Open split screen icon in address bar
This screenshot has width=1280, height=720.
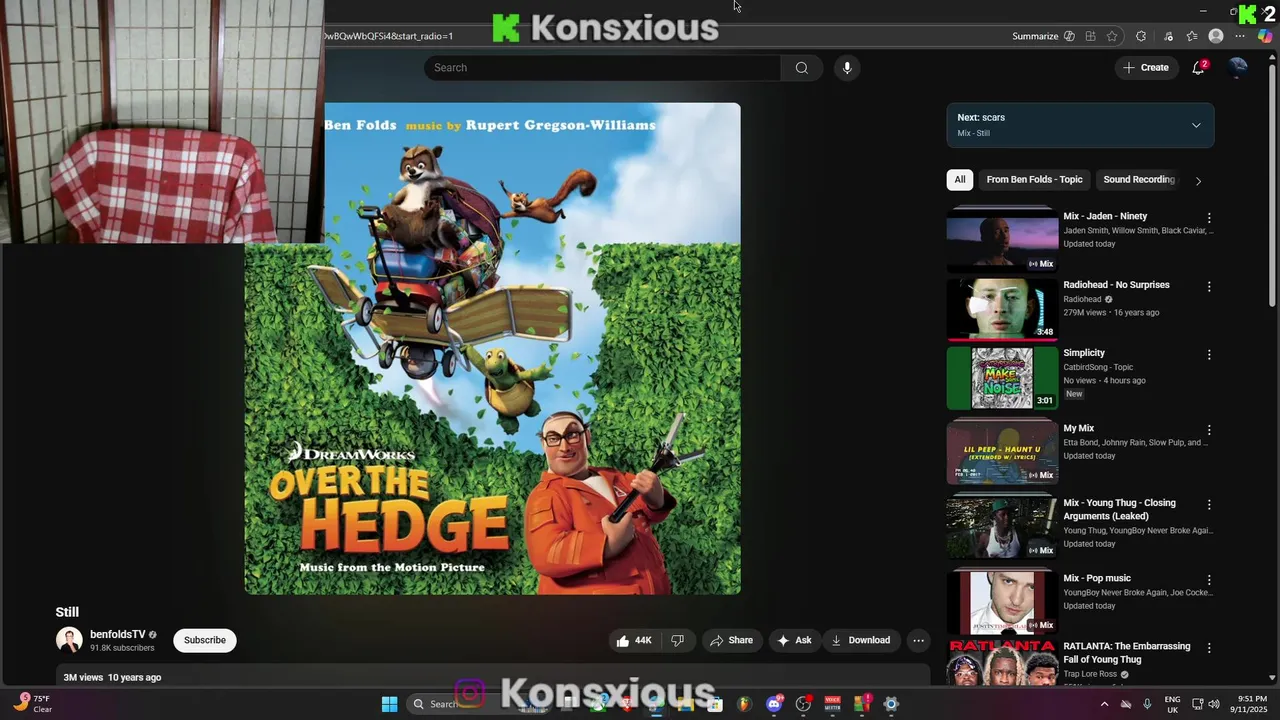click(1091, 36)
